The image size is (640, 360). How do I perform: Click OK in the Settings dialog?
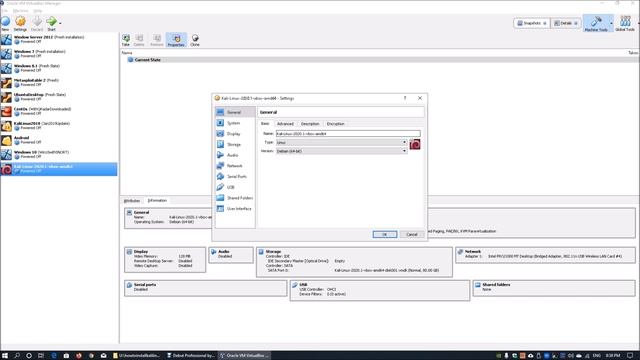pyautogui.click(x=384, y=235)
